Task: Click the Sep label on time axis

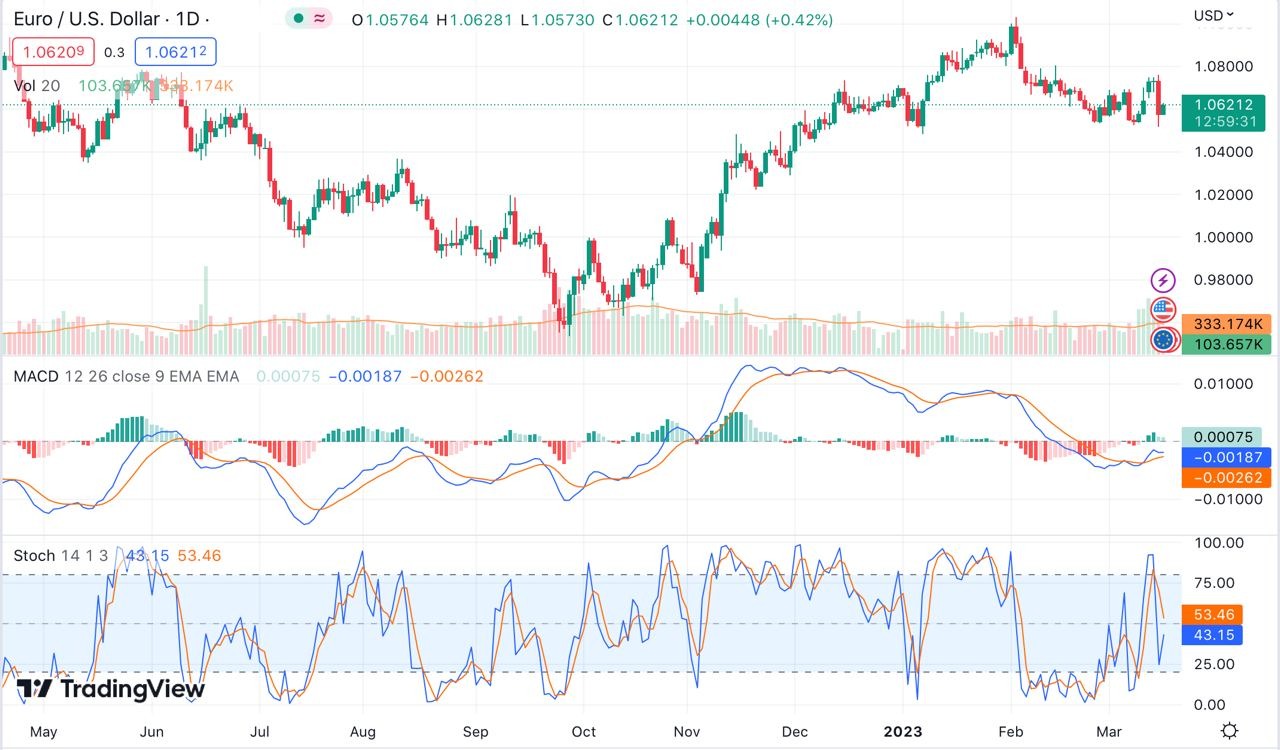Action: coord(475,732)
